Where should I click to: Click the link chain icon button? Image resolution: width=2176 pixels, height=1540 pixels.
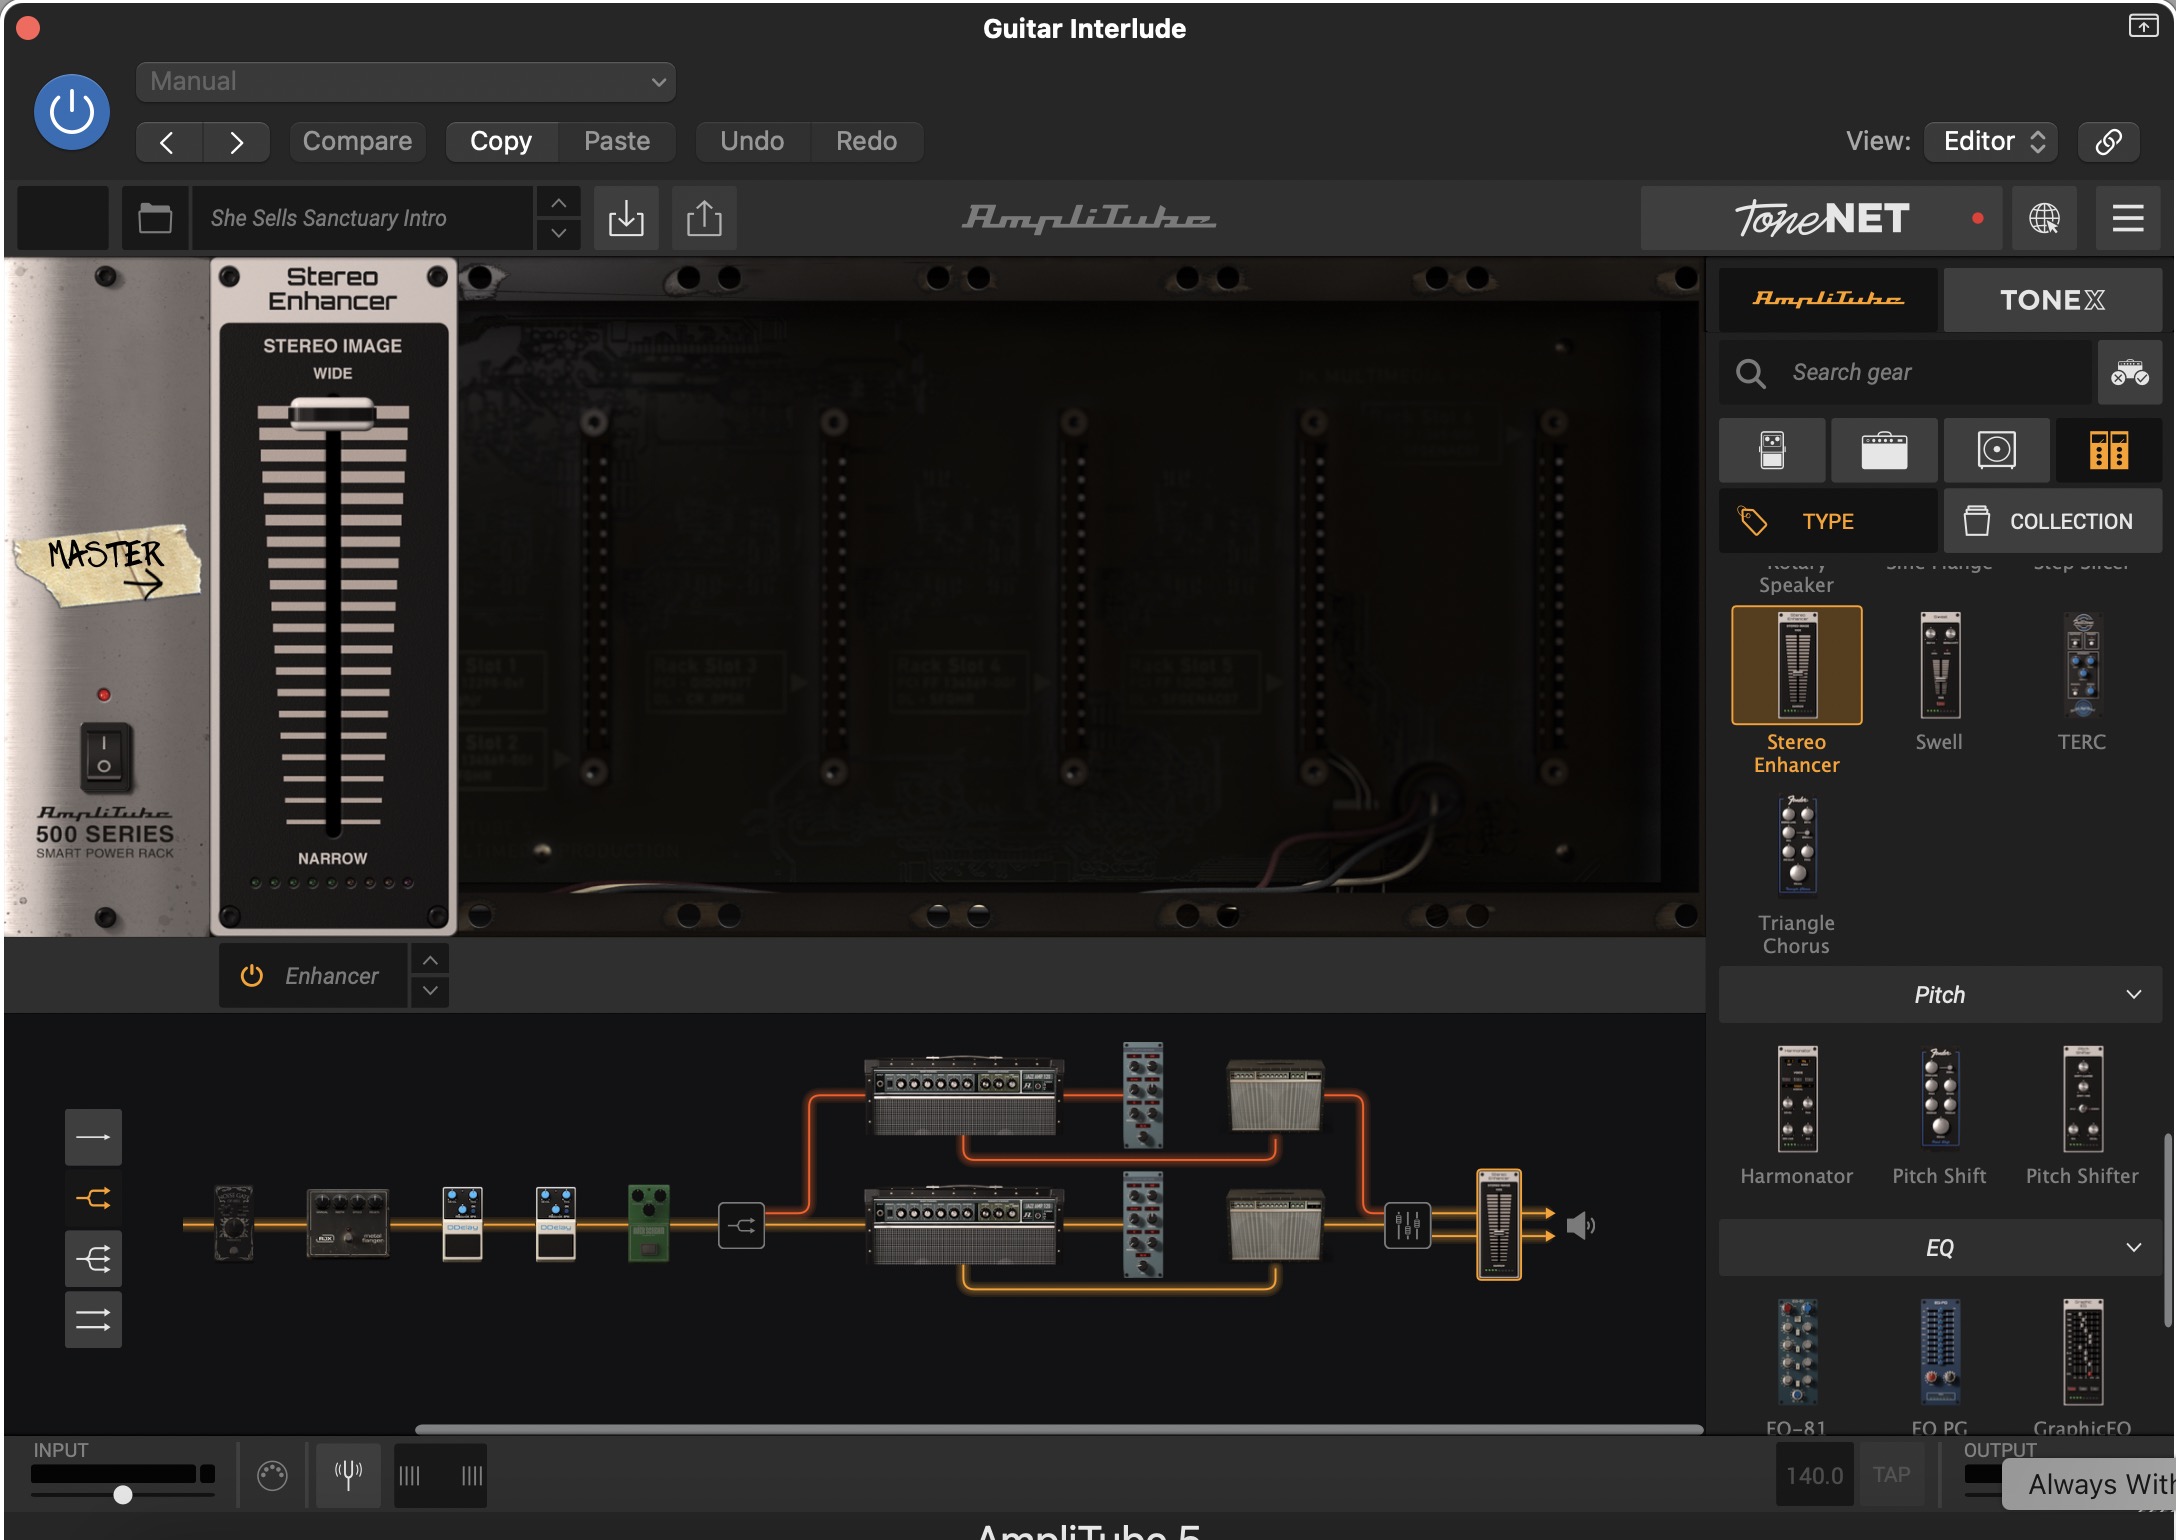click(2108, 141)
